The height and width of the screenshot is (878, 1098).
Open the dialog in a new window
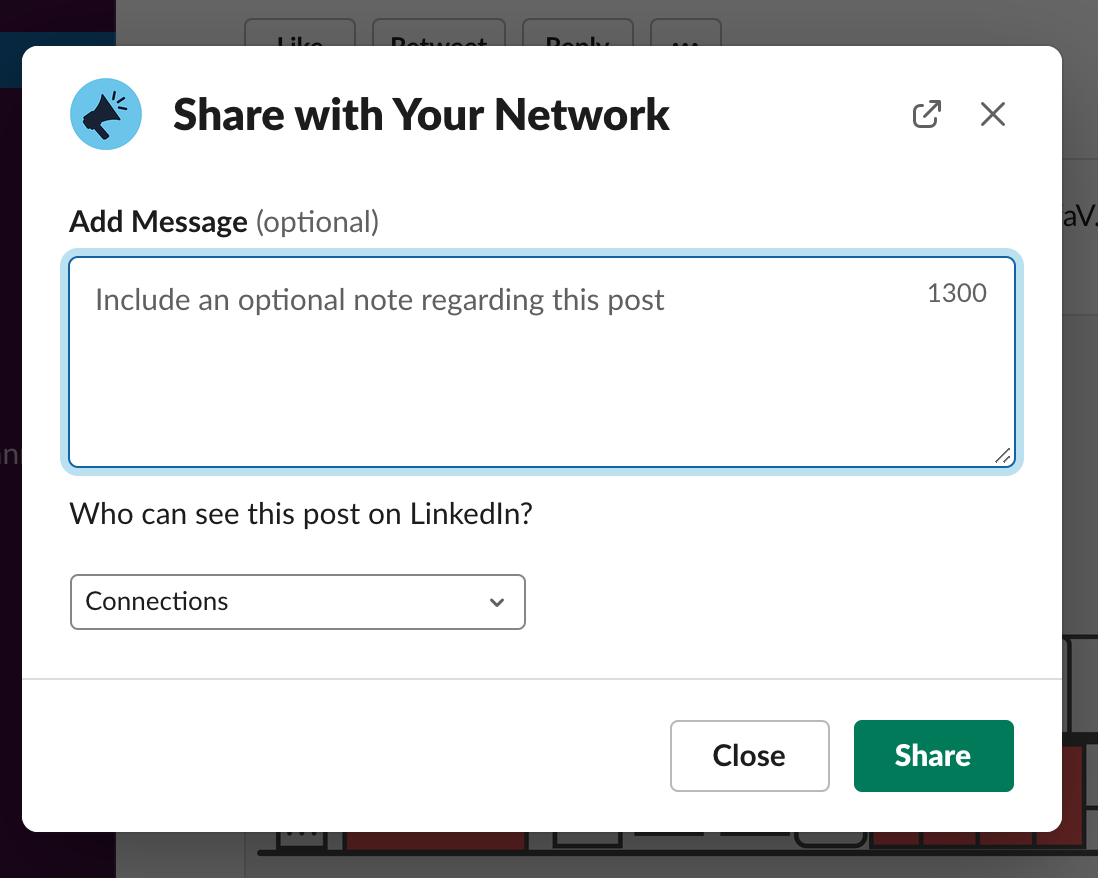click(x=926, y=114)
